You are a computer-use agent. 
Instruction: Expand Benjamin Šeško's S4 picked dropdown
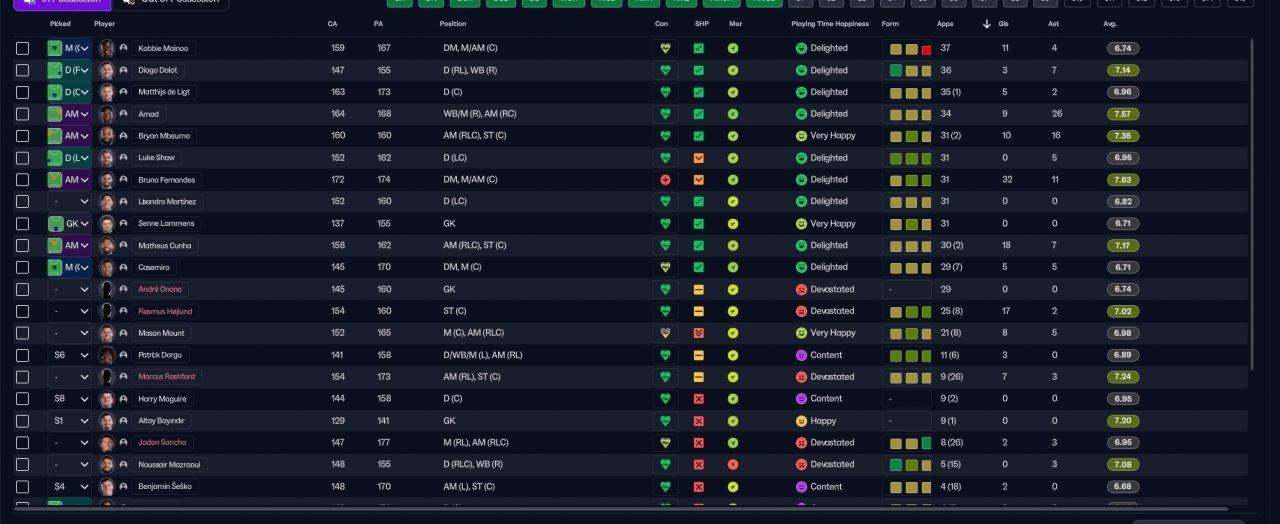tap(69, 487)
